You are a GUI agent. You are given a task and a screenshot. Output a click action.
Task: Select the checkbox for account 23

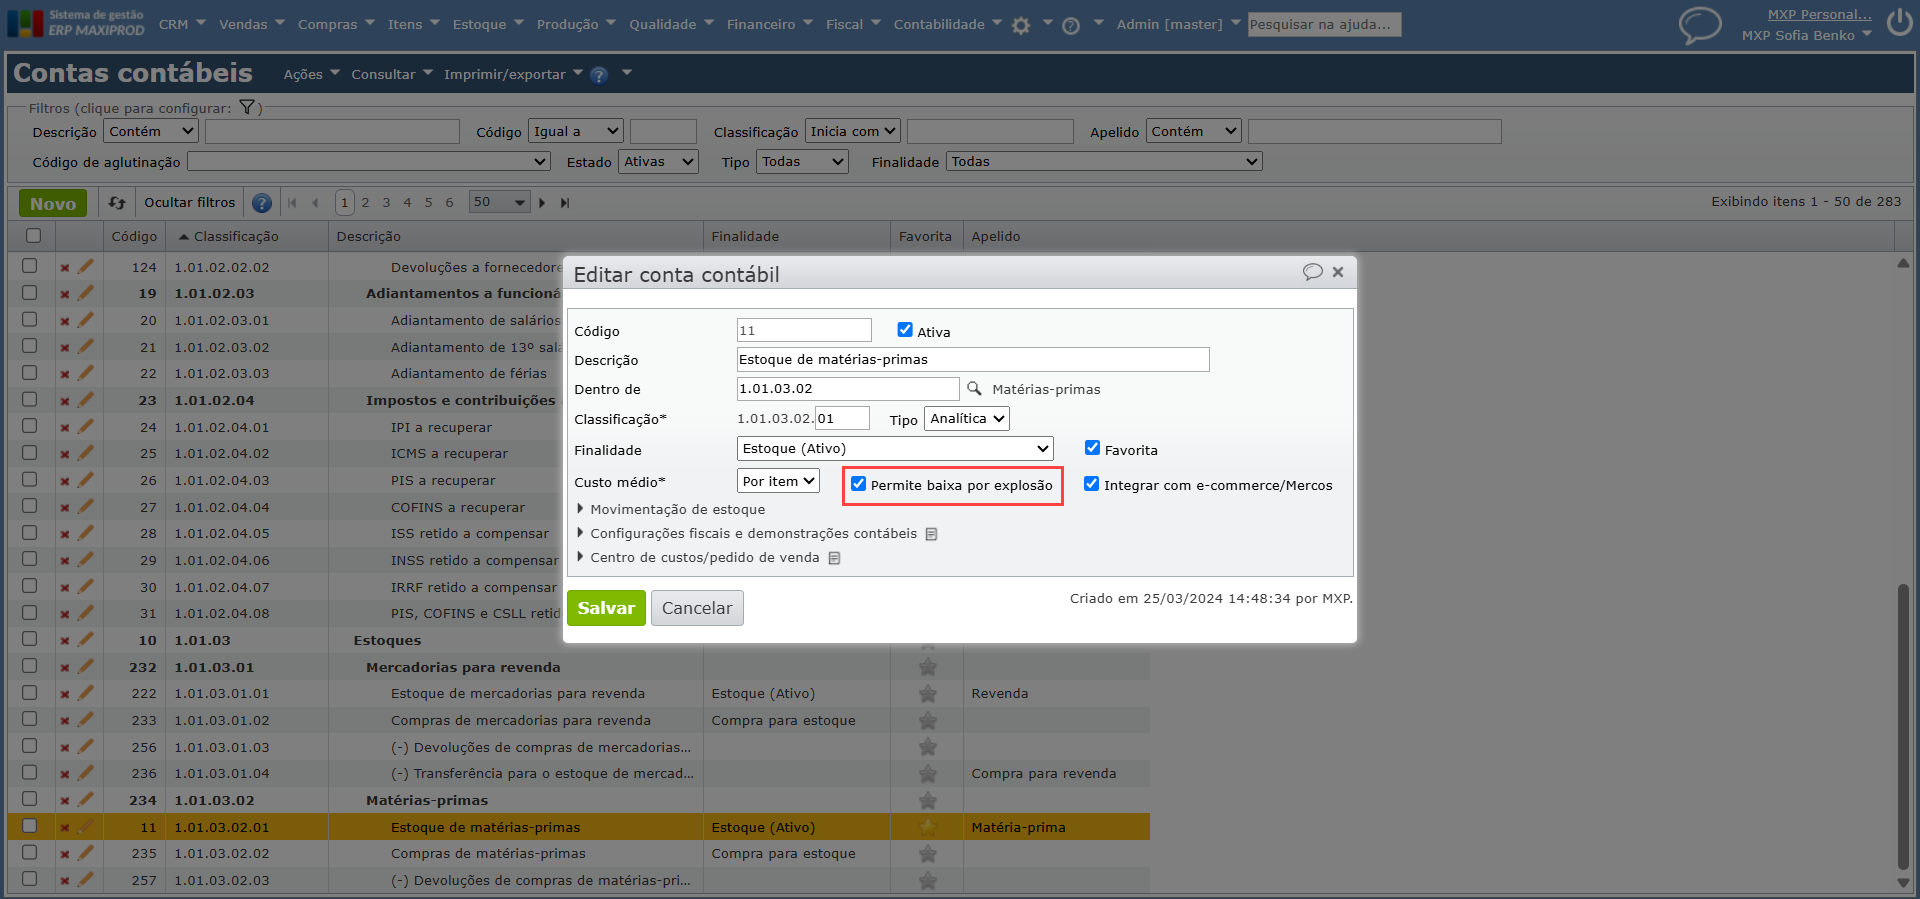click(x=30, y=399)
